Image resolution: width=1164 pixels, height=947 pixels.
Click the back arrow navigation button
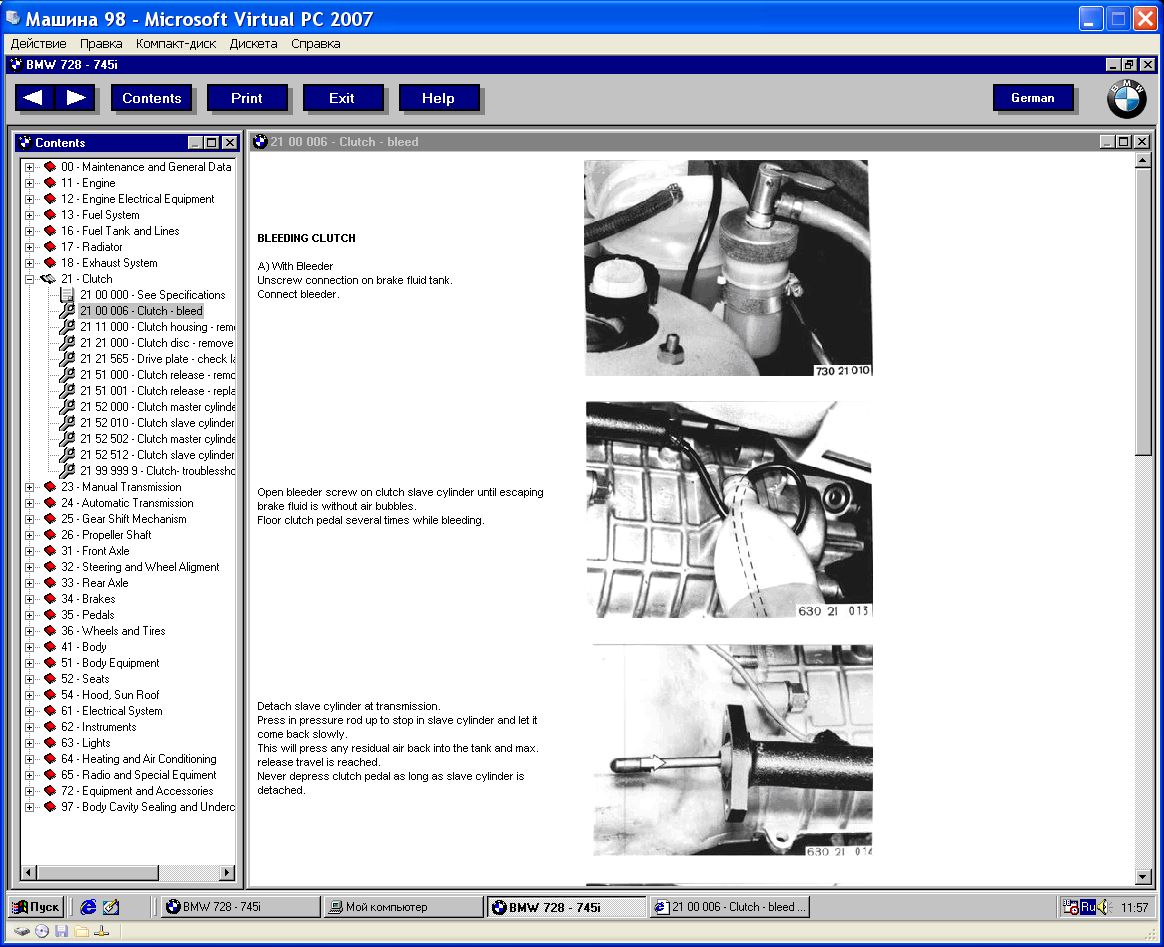[35, 97]
